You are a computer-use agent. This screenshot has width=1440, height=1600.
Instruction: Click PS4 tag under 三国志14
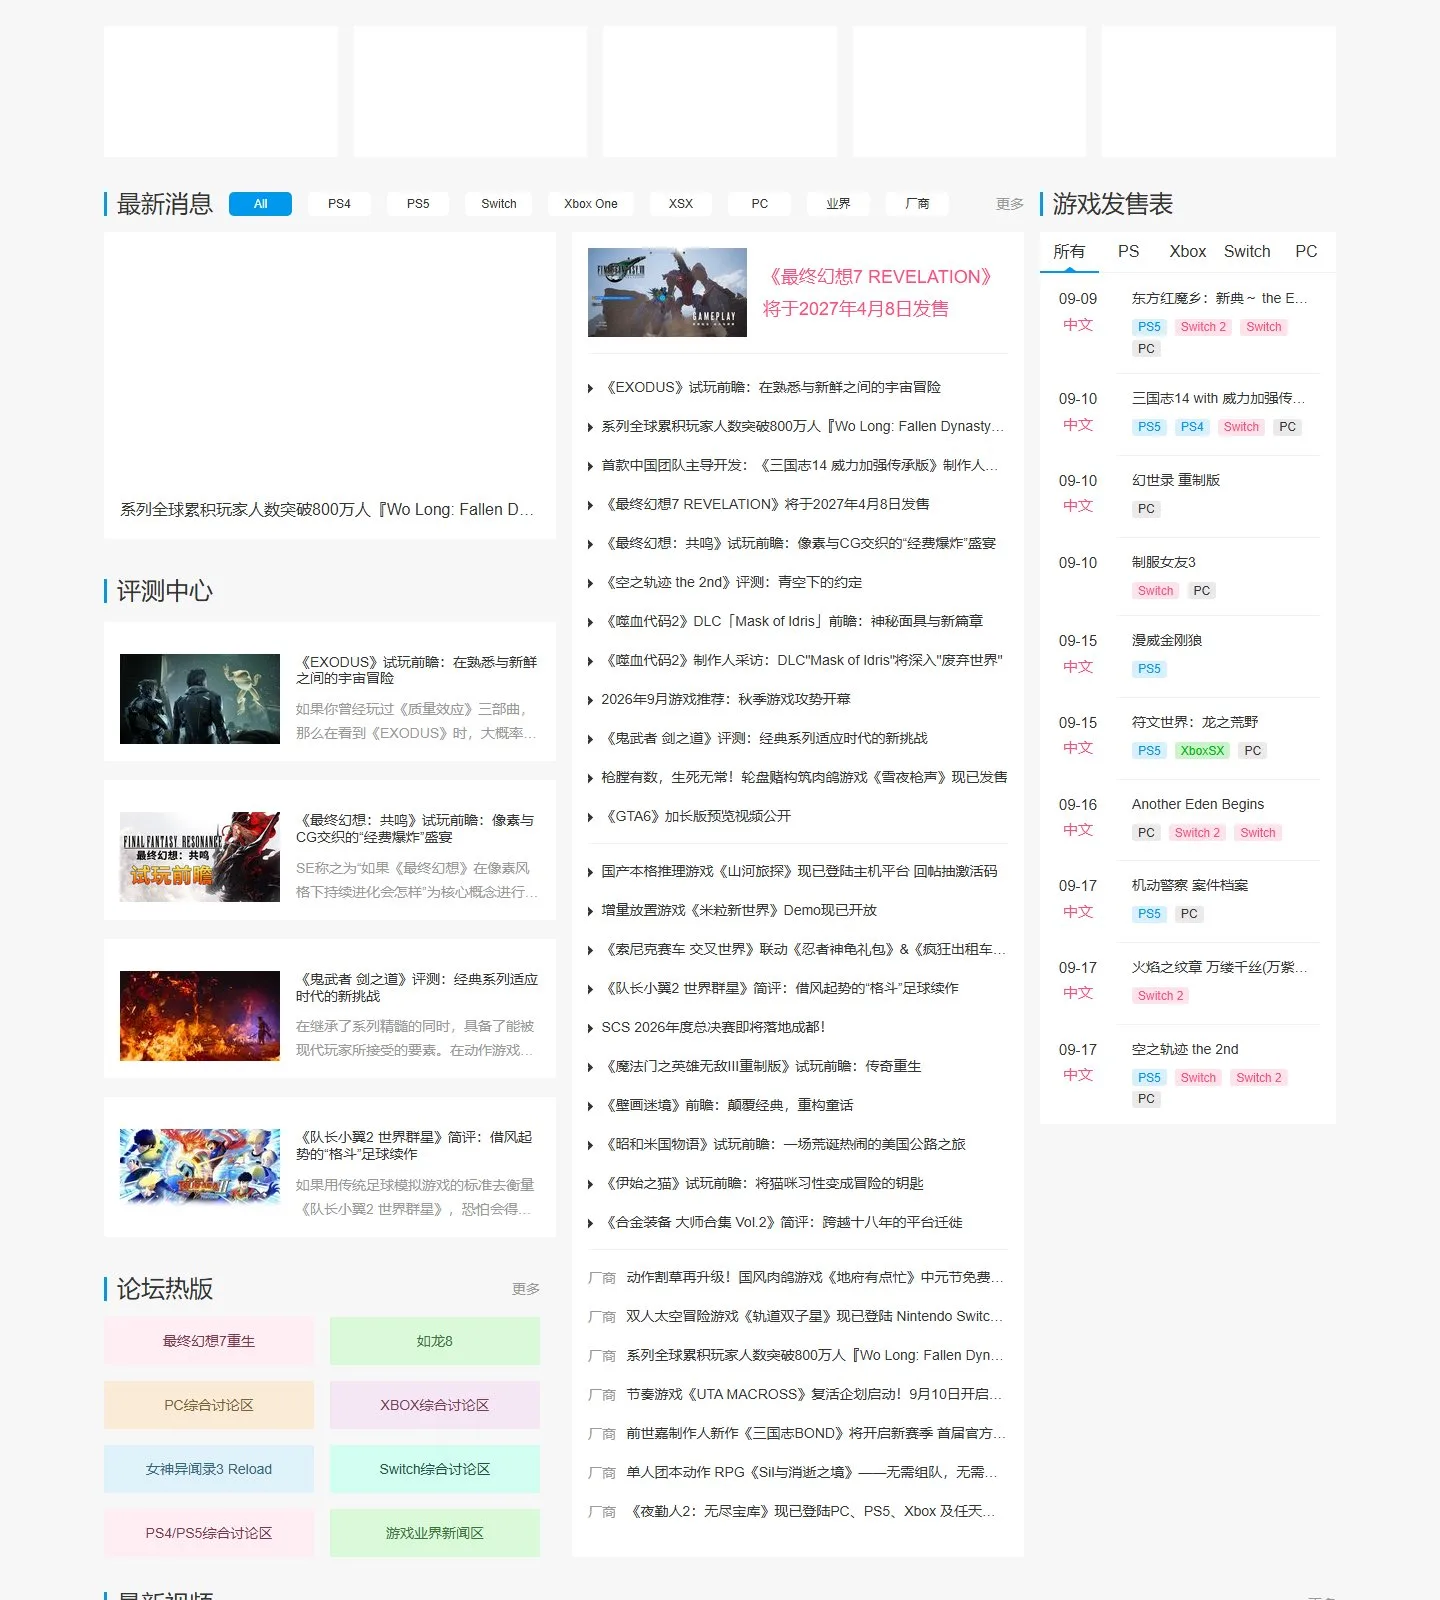click(x=1192, y=427)
